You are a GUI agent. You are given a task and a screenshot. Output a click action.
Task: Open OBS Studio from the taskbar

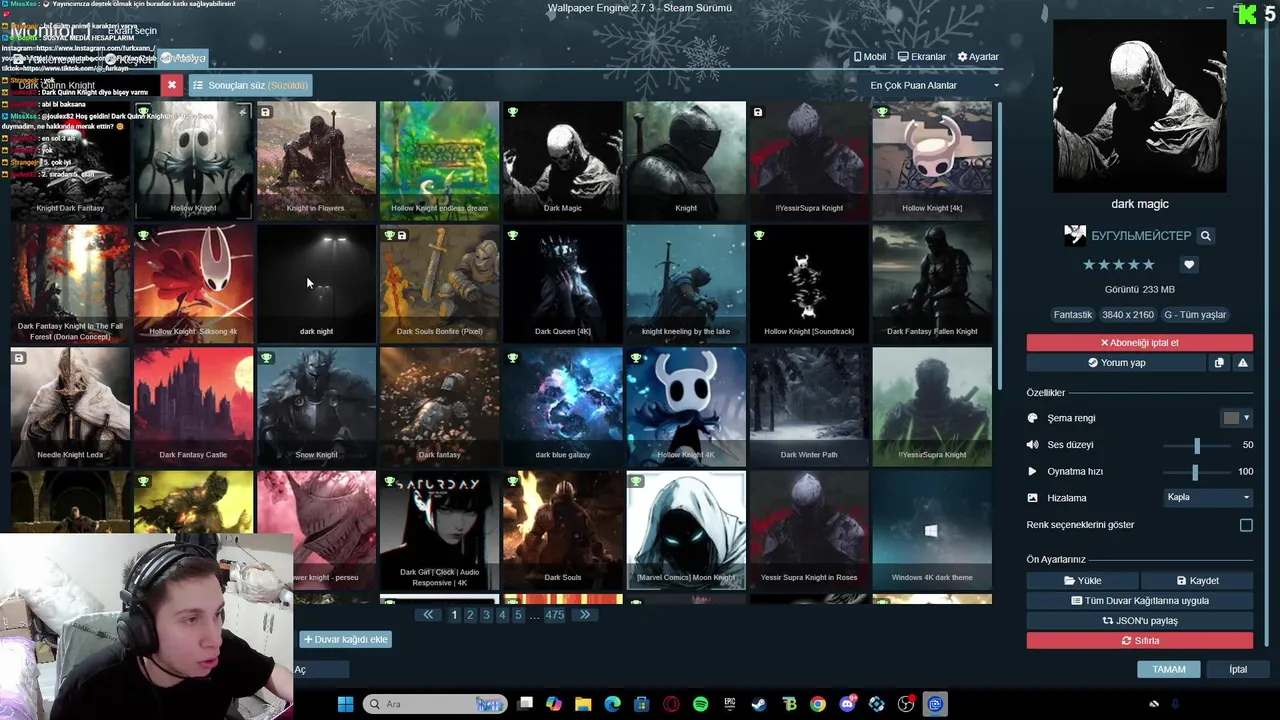[x=906, y=704]
